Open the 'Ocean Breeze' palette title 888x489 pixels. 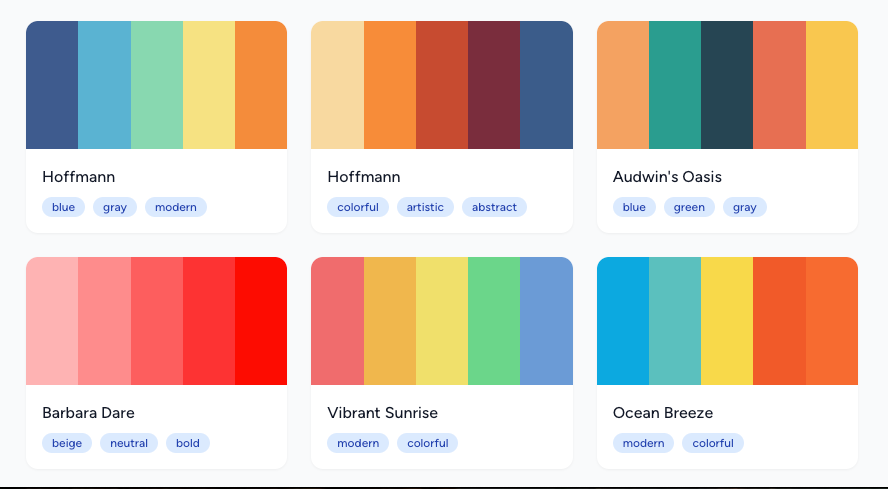coord(663,413)
